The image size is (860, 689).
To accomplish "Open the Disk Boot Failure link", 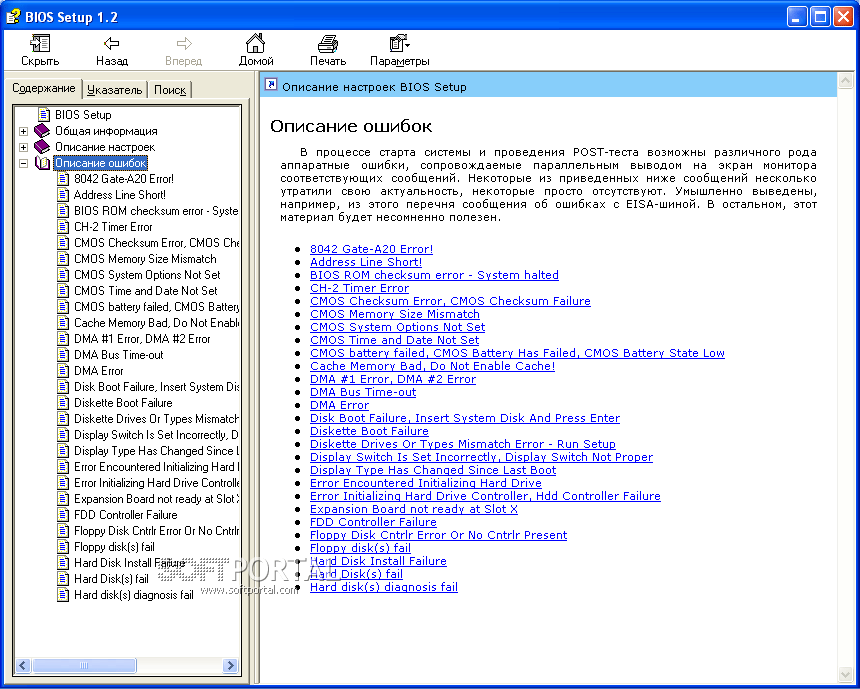I will pos(465,418).
